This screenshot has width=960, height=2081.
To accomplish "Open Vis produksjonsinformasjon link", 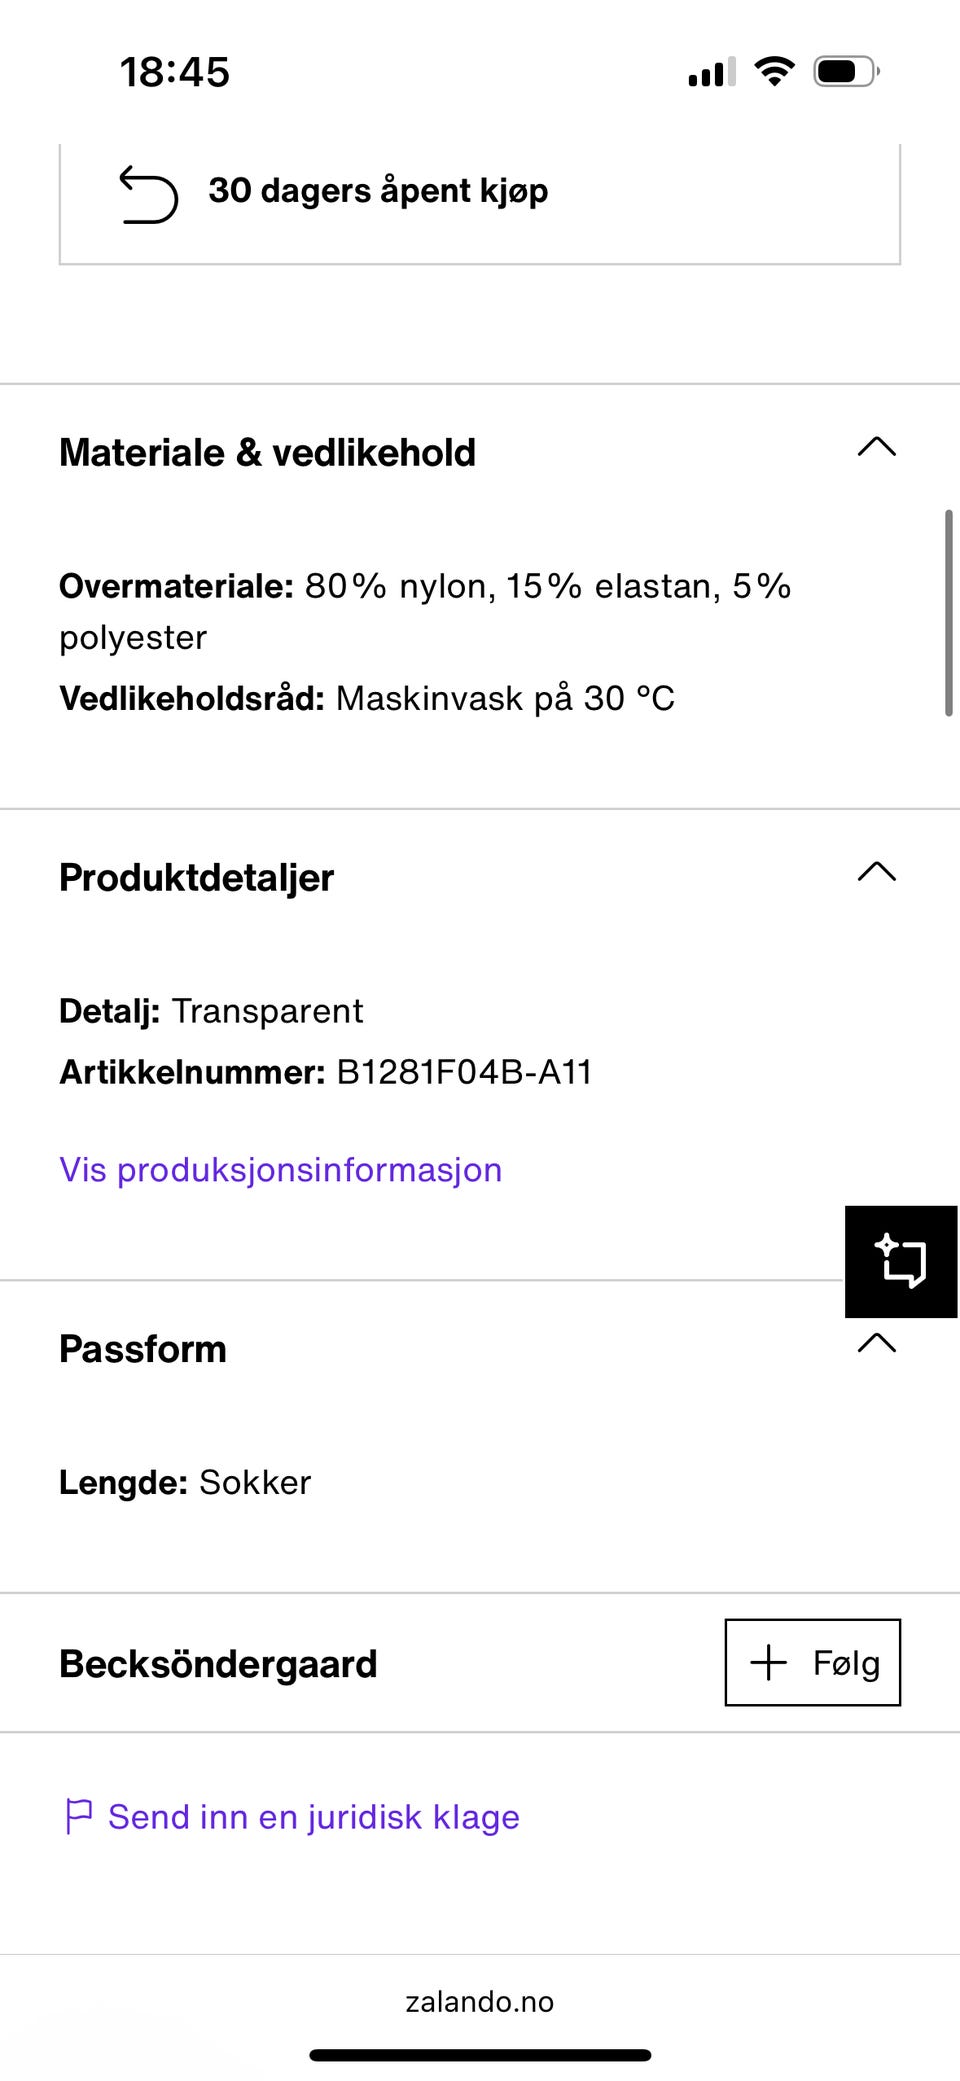I will (x=280, y=1169).
